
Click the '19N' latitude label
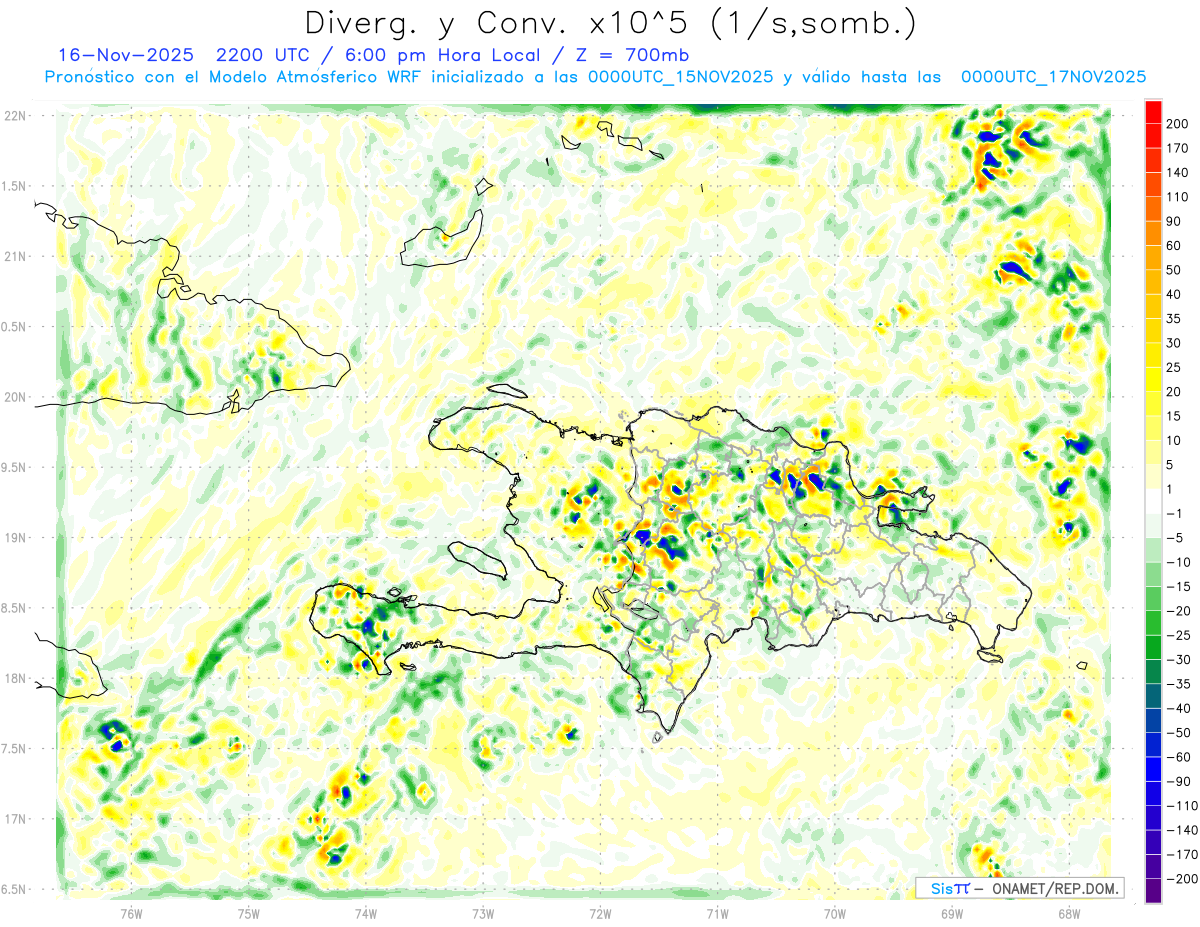pyautogui.click(x=15, y=538)
